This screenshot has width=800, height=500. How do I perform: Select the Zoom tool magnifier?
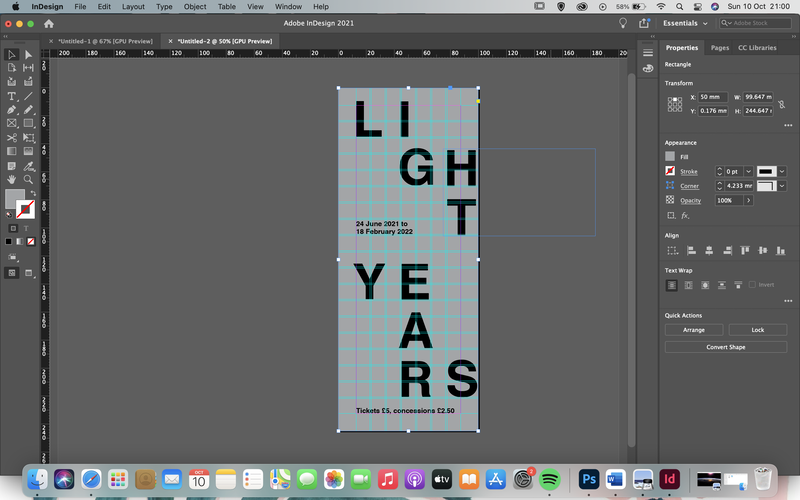click(x=29, y=180)
